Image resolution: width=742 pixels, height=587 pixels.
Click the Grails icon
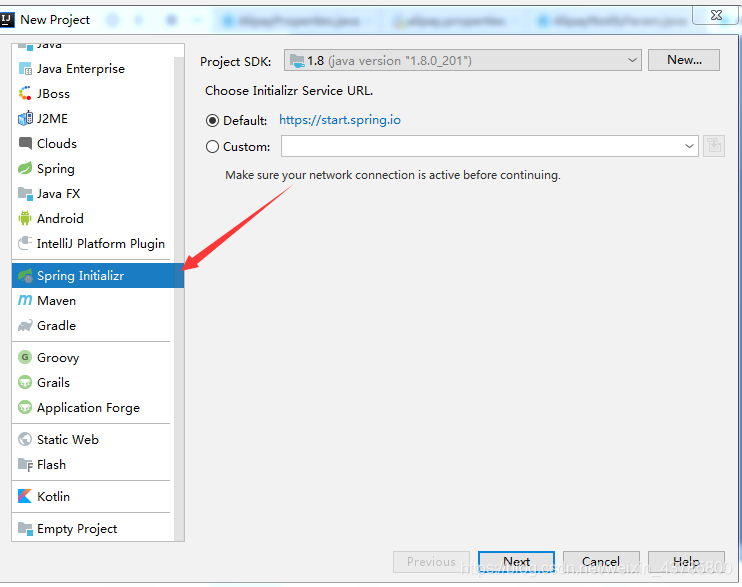tap(25, 382)
